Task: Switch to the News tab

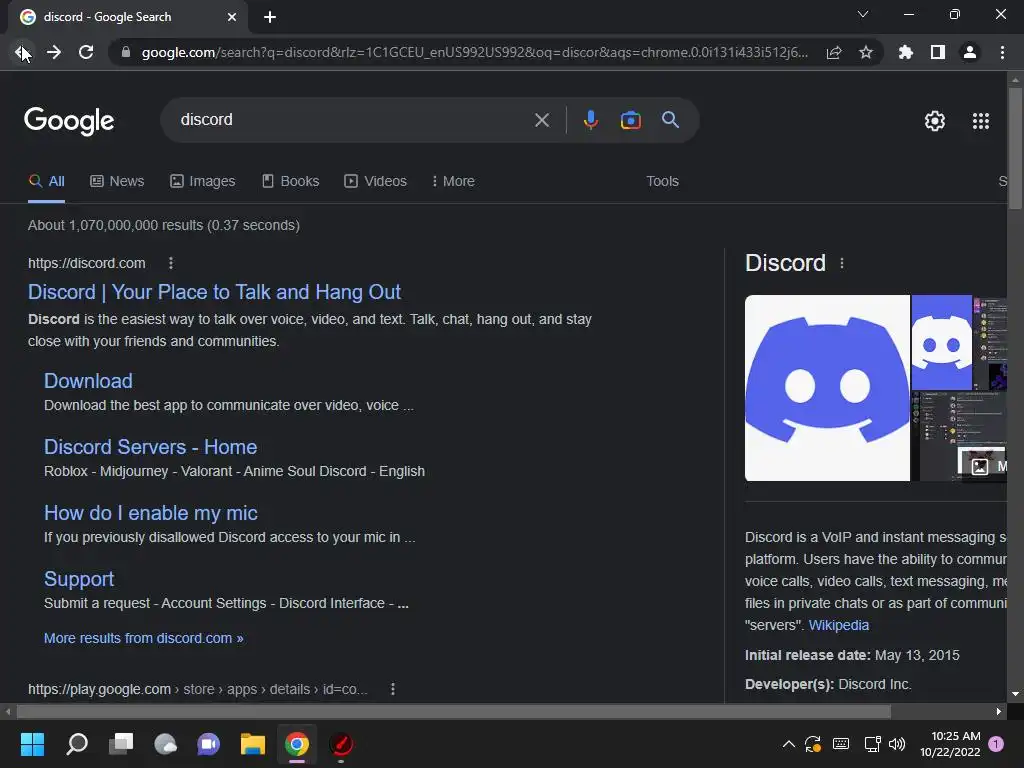Action: [x=117, y=182]
